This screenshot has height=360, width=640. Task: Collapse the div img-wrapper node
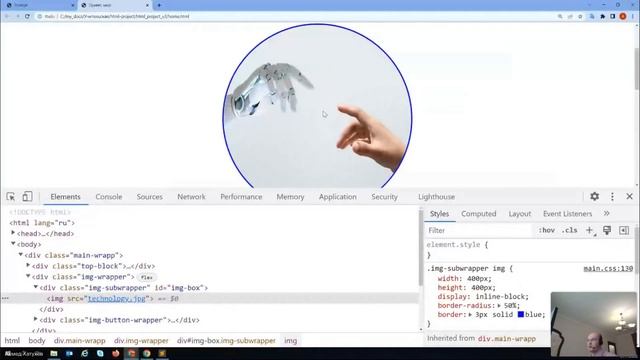[28, 276]
